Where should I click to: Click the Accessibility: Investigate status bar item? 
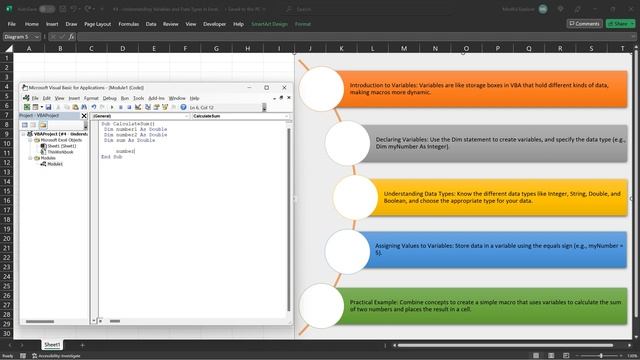(x=56, y=356)
